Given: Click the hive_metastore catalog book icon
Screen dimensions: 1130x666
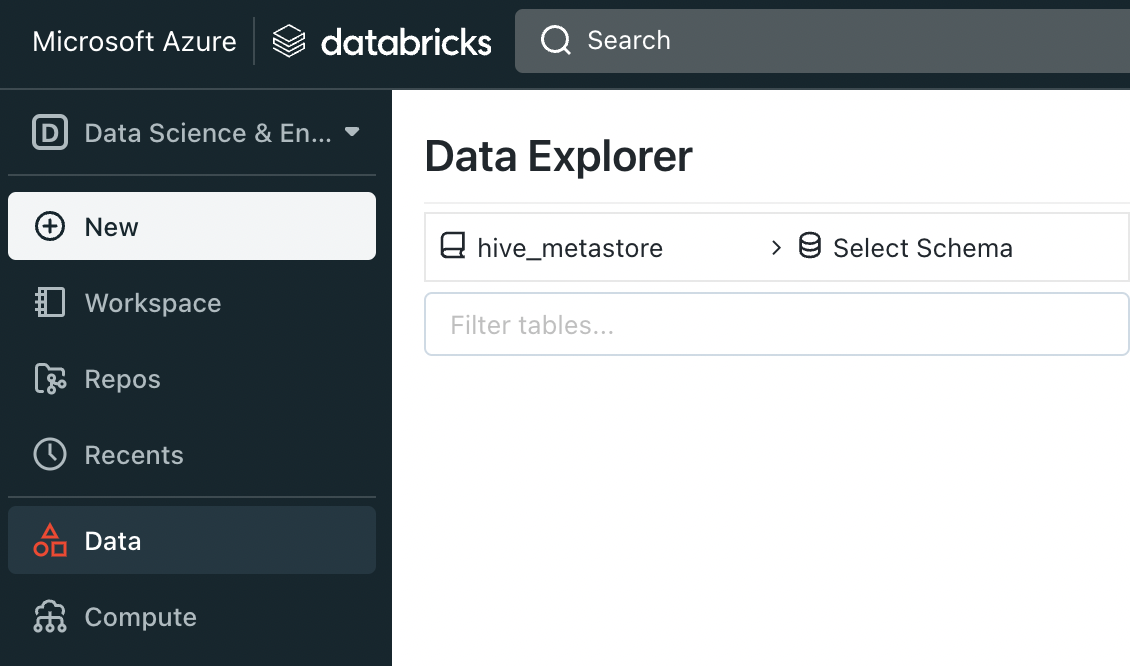Looking at the screenshot, I should pos(453,247).
